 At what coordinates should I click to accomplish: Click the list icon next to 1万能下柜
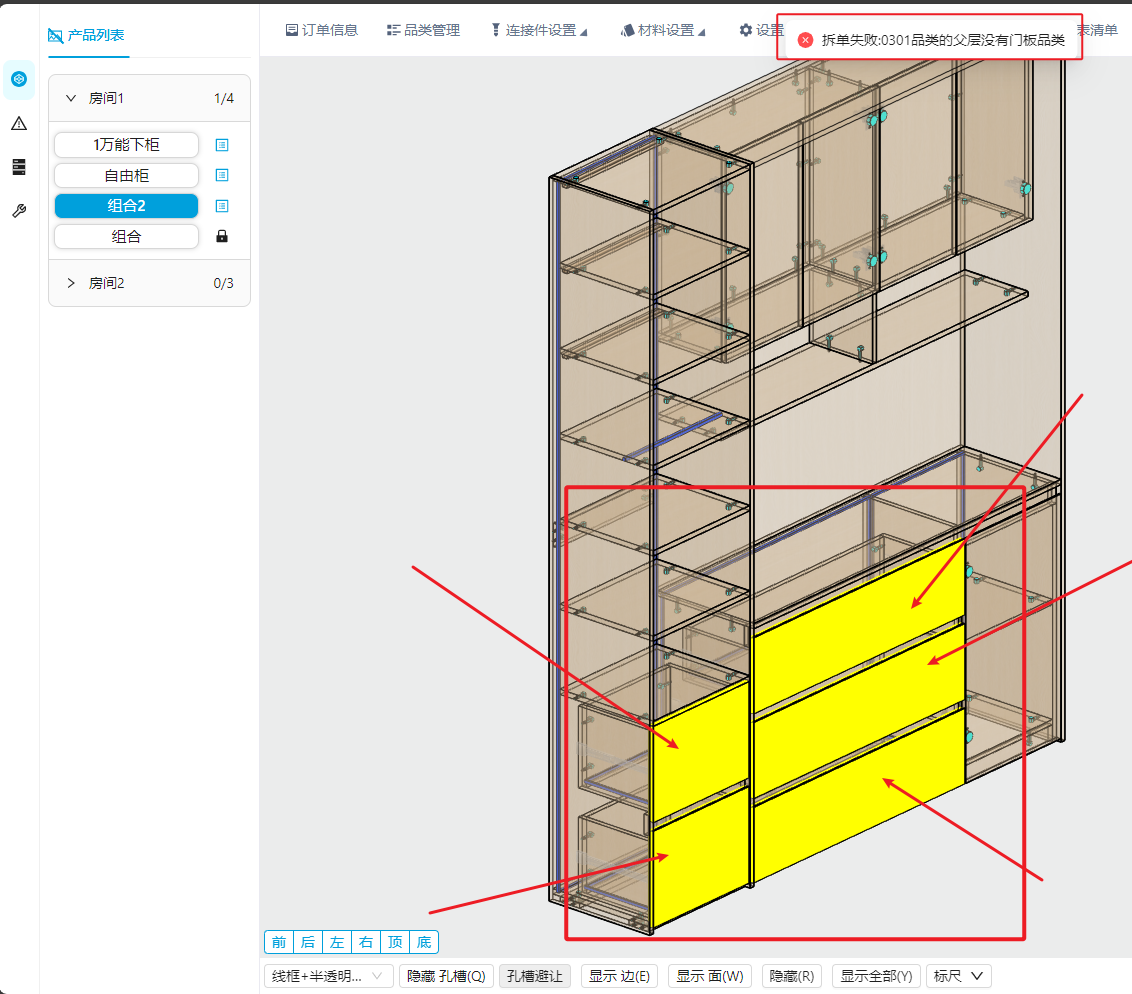pyautogui.click(x=222, y=145)
